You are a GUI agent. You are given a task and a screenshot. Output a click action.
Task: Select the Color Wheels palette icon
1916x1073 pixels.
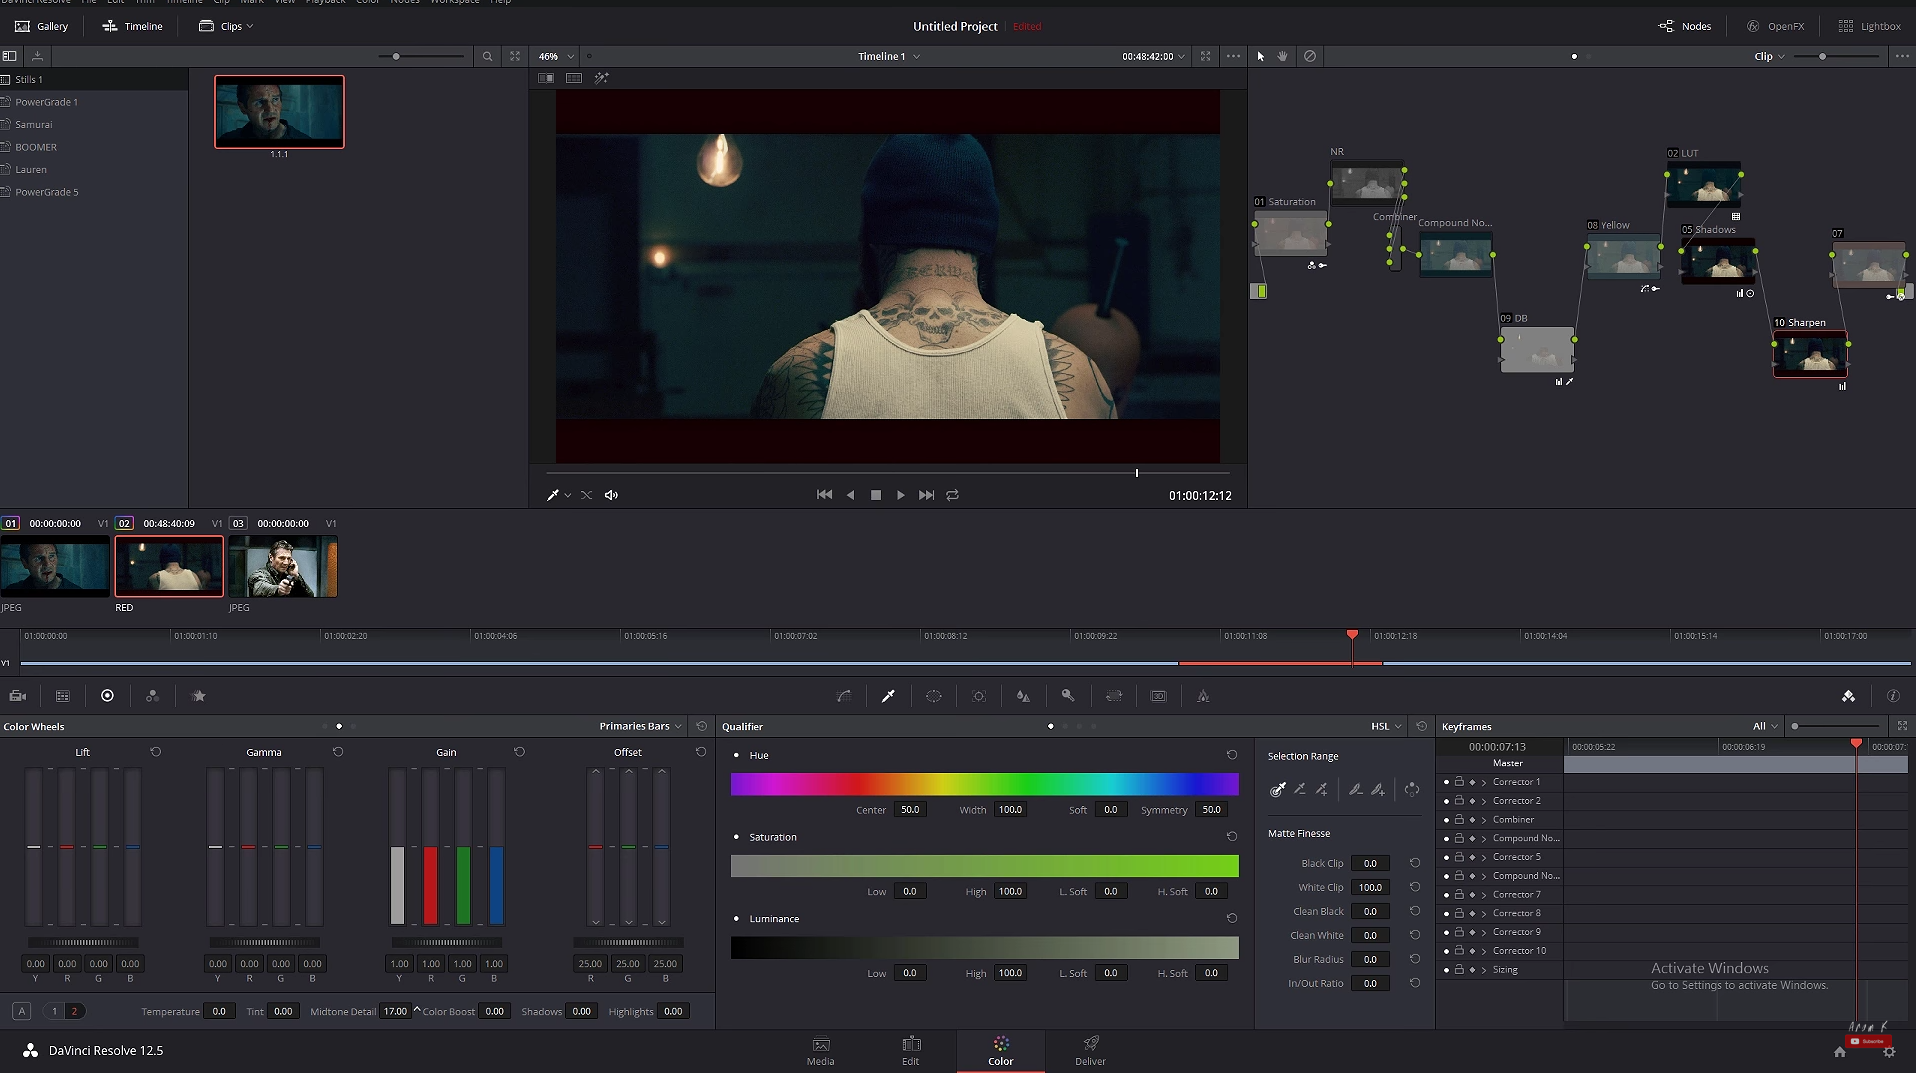[107, 696]
